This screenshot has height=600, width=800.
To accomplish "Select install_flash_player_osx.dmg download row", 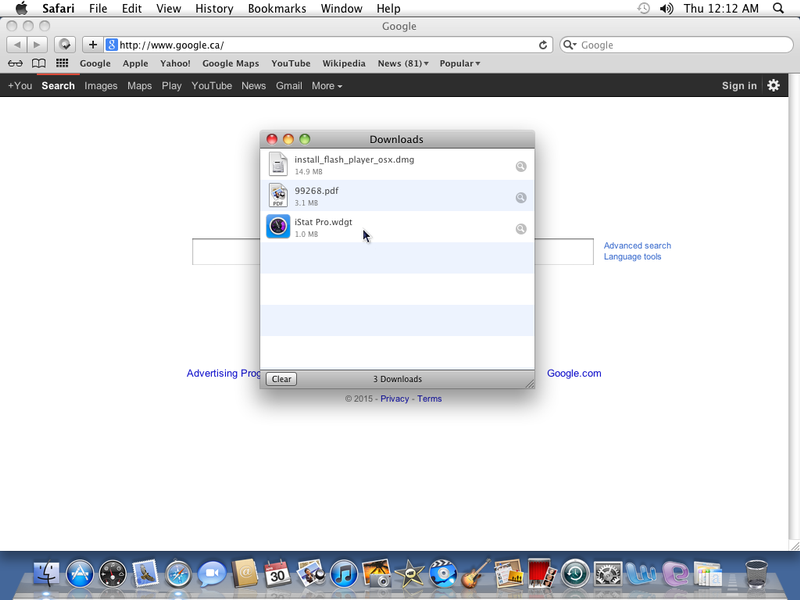I will pyautogui.click(x=397, y=164).
